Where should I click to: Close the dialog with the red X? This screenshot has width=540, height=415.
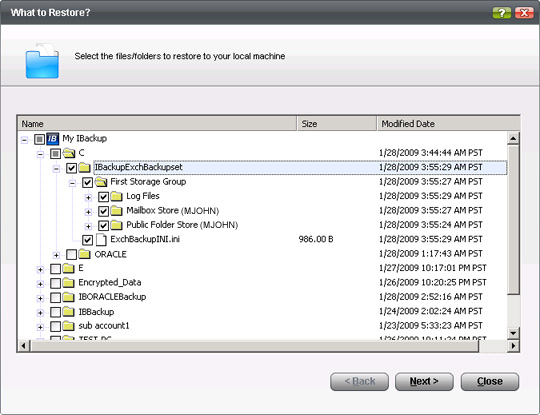click(524, 13)
